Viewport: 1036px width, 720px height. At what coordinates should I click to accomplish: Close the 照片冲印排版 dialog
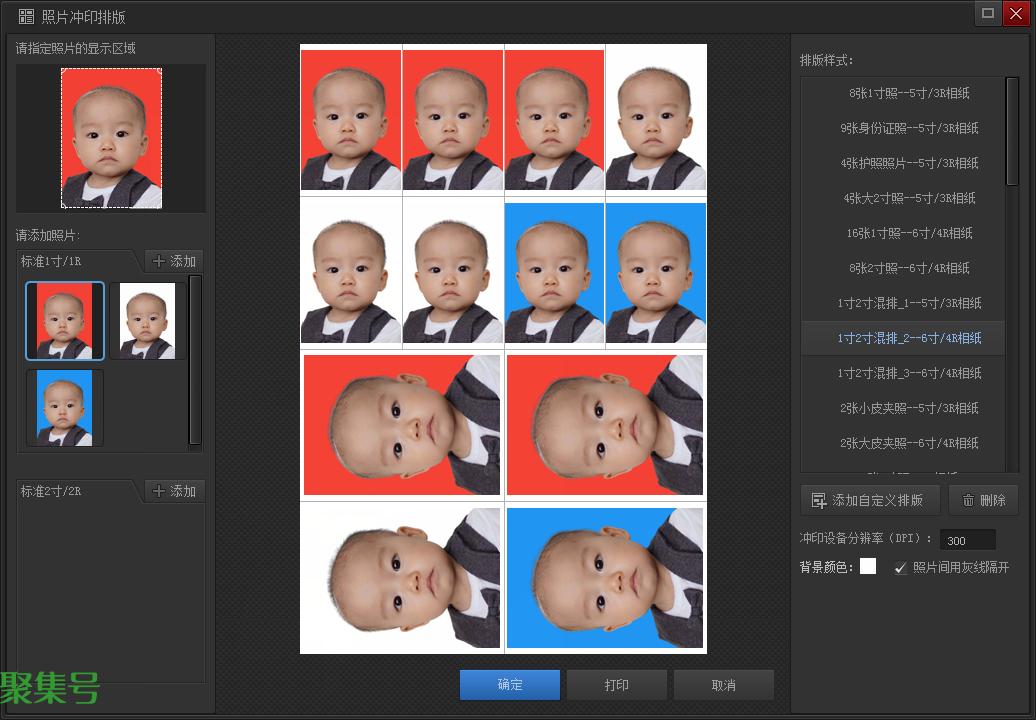1016,13
